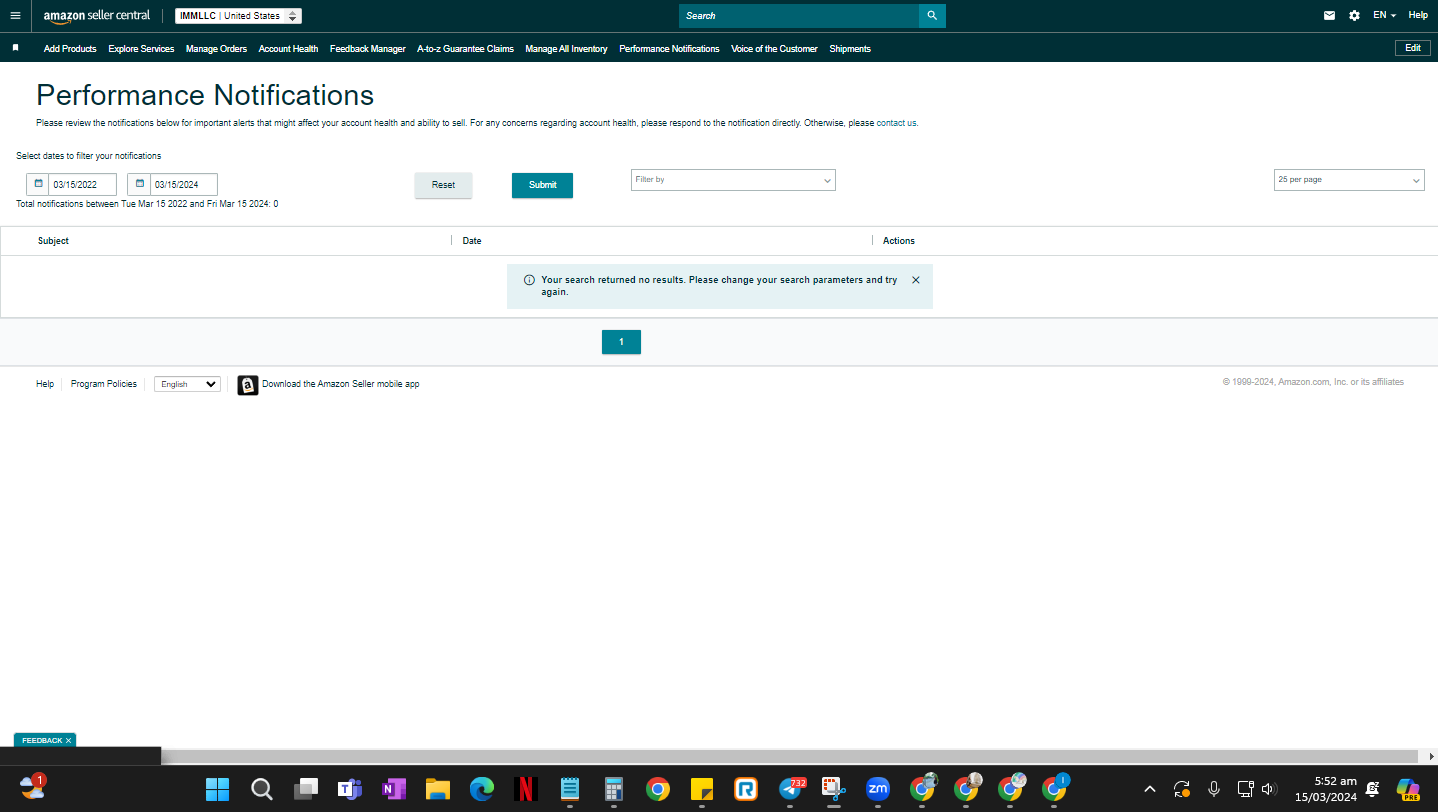The height and width of the screenshot is (812, 1438).
Task: Open Calculator from the taskbar
Action: coord(614,789)
